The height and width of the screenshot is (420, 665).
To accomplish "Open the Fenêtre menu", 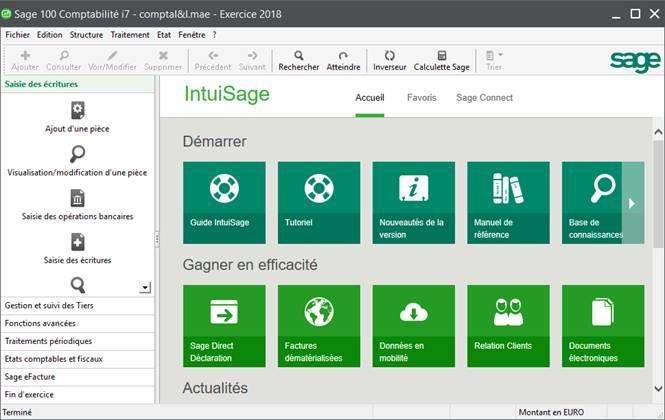I will [192, 35].
